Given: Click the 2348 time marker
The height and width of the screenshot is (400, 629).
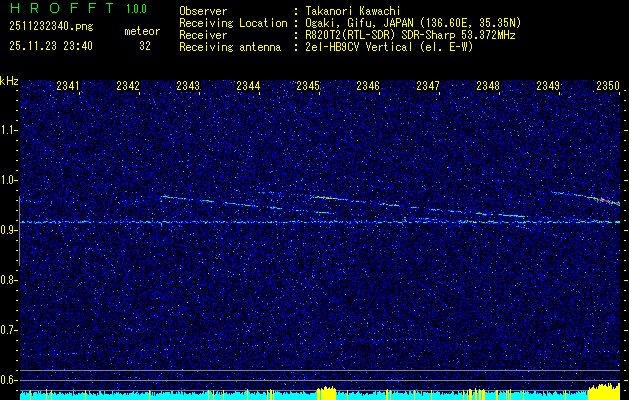Looking at the screenshot, I should pyautogui.click(x=488, y=85).
